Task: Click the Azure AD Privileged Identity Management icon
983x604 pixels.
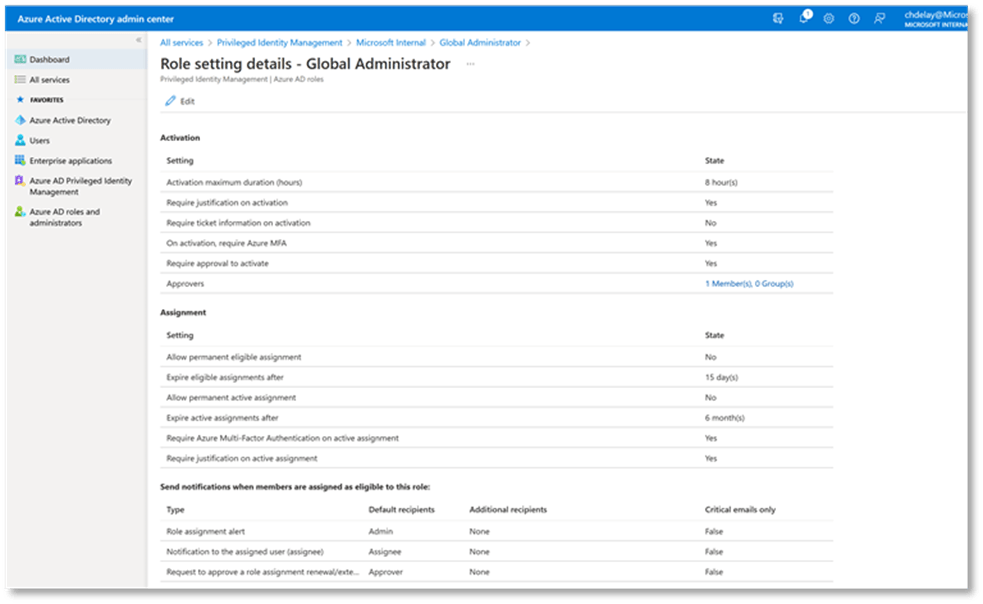Action: pyautogui.click(x=20, y=182)
